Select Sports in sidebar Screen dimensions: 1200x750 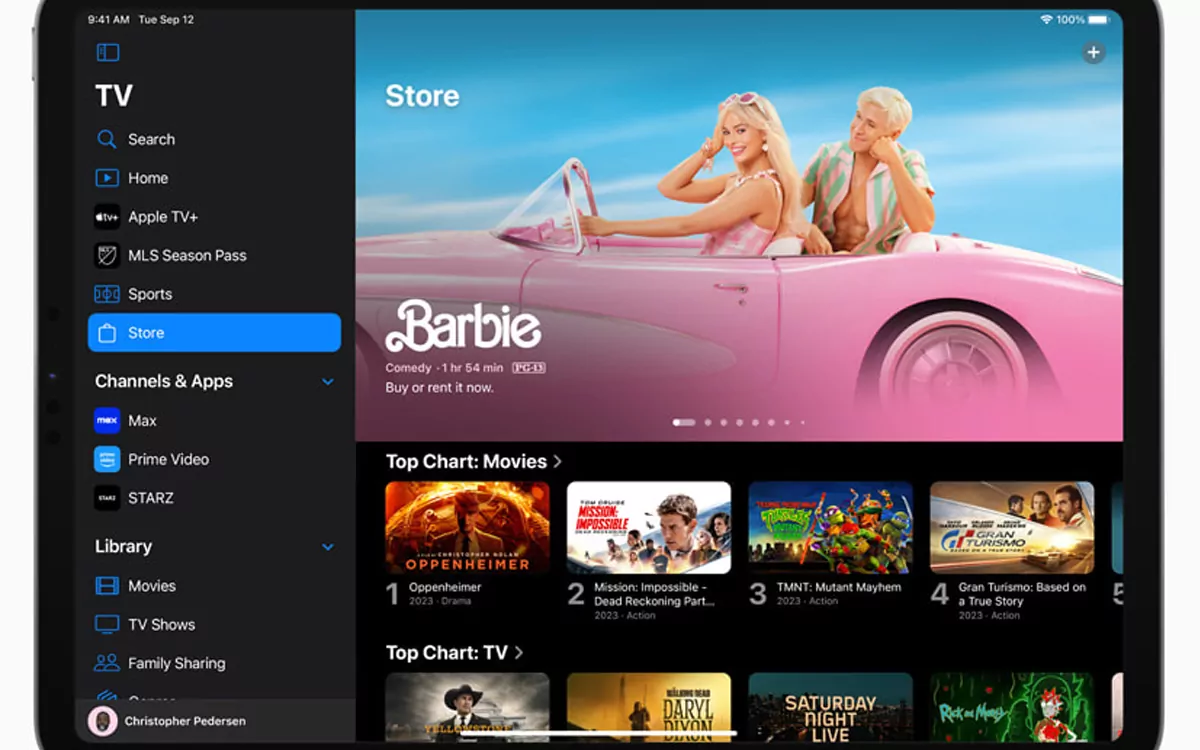[214, 294]
